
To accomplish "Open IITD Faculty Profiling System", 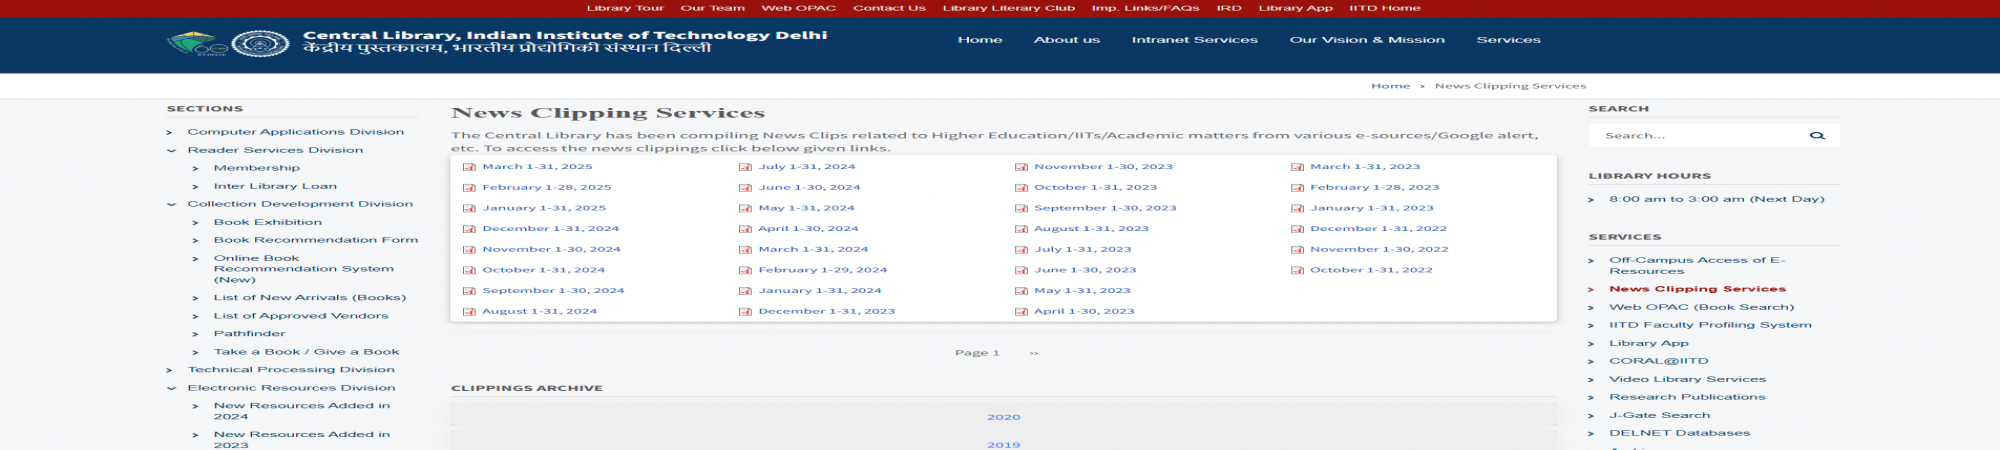I will click(1710, 325).
